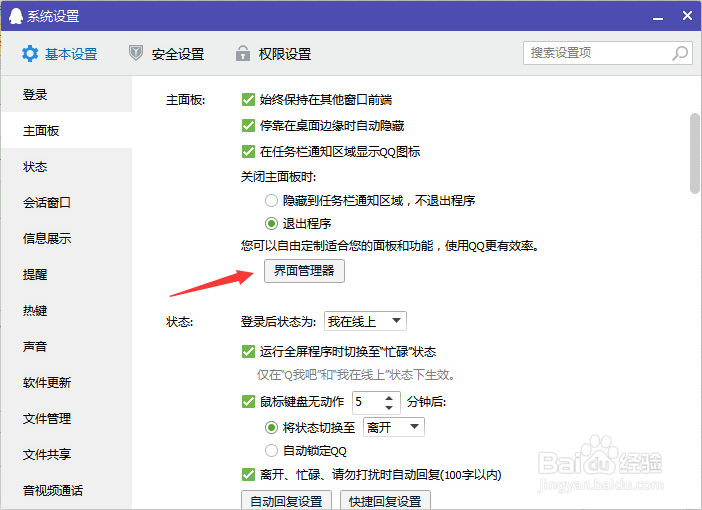Open the 音视频通话 sidebar section

(x=66, y=490)
